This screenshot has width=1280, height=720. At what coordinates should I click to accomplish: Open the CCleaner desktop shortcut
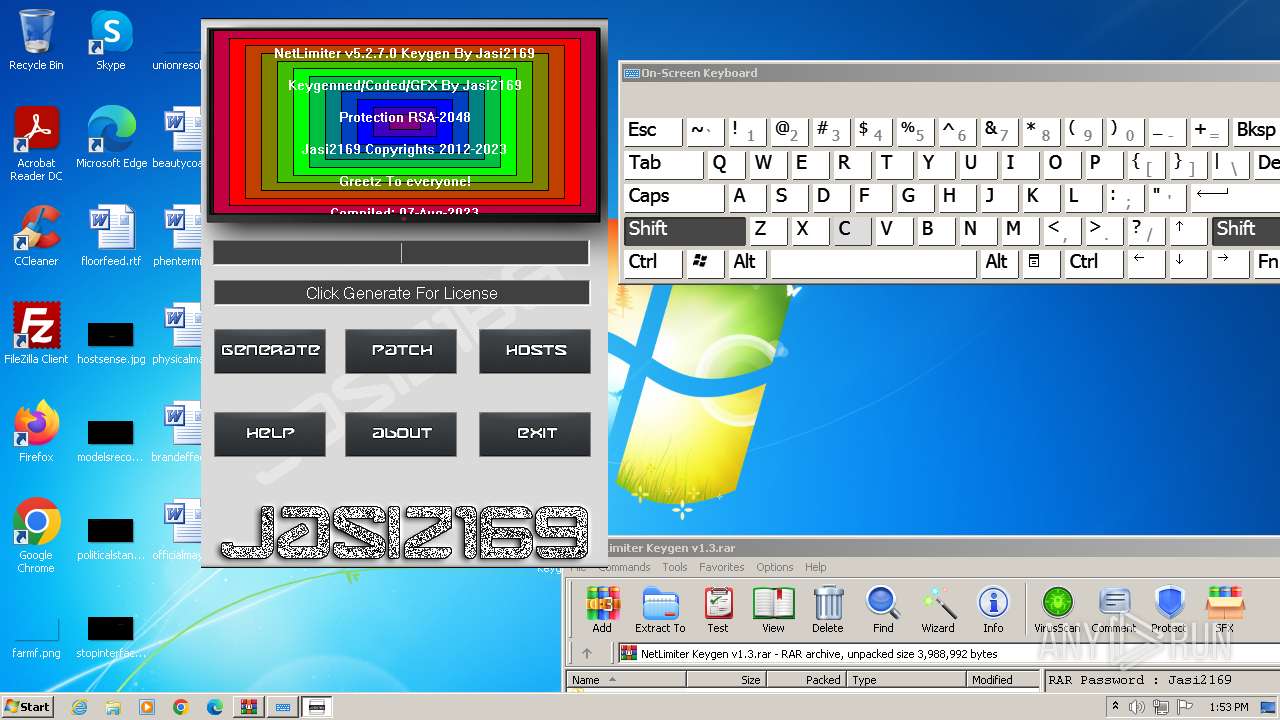tap(36, 236)
